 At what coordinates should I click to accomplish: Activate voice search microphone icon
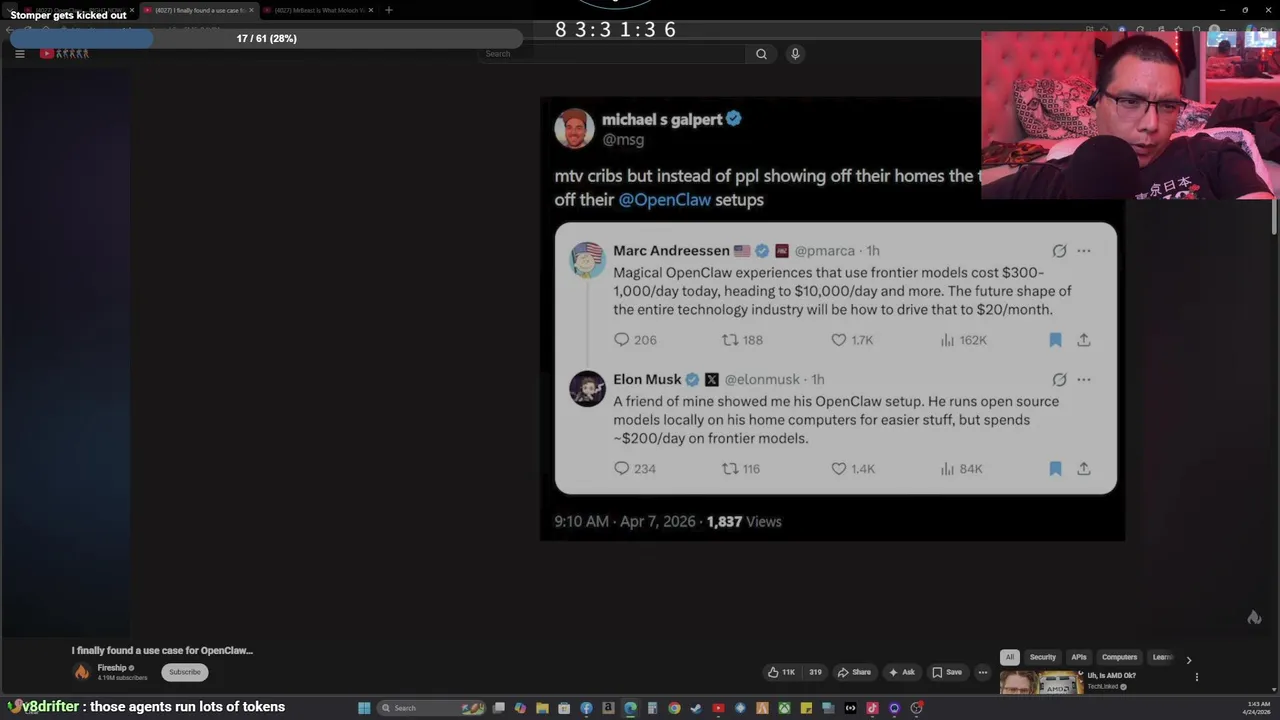point(795,54)
